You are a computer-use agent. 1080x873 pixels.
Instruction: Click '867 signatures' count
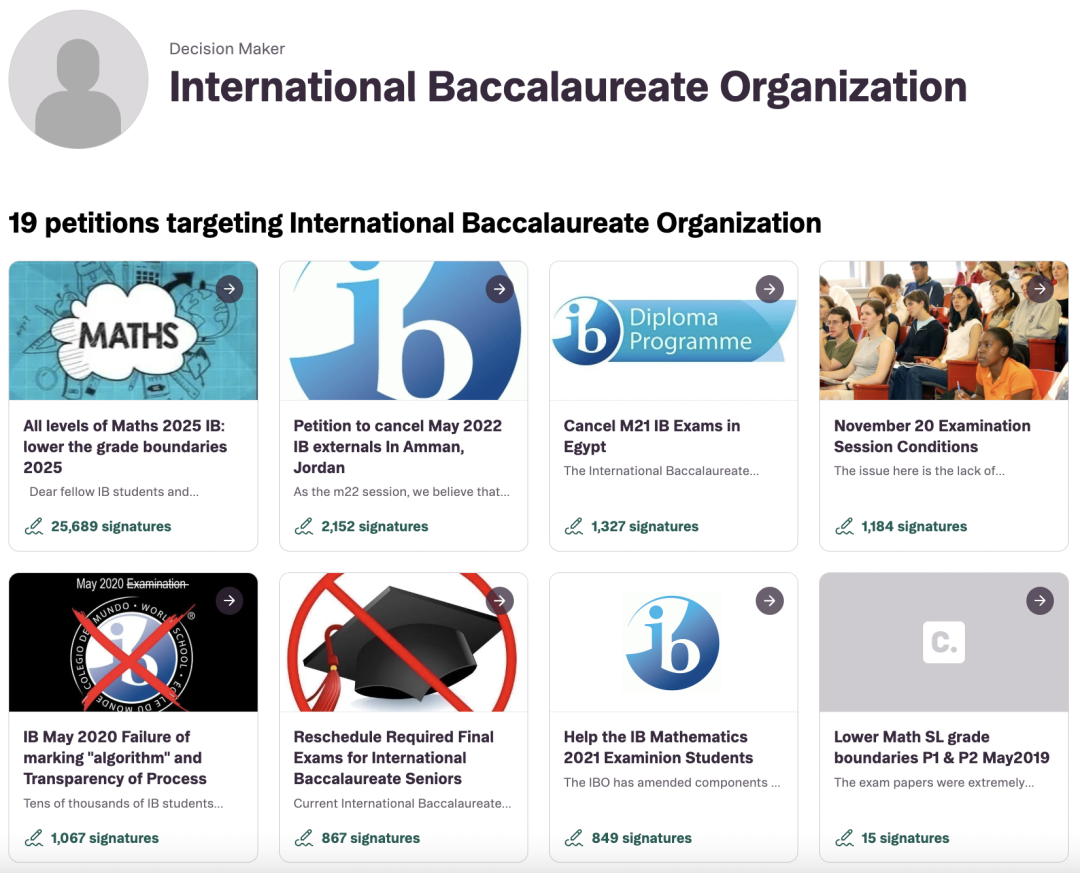click(x=371, y=838)
